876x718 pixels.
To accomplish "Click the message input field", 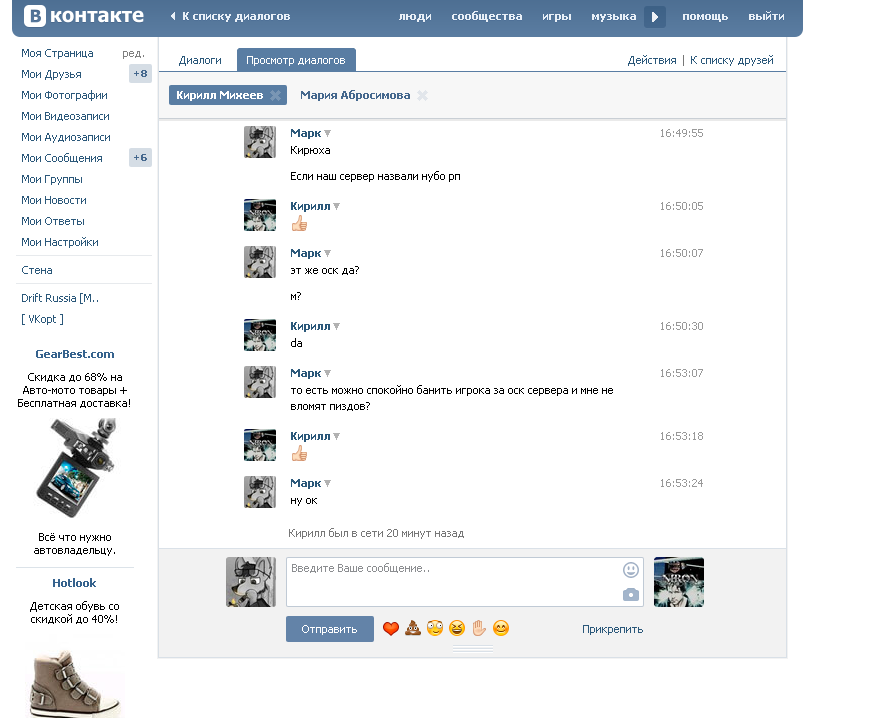I will (452, 582).
